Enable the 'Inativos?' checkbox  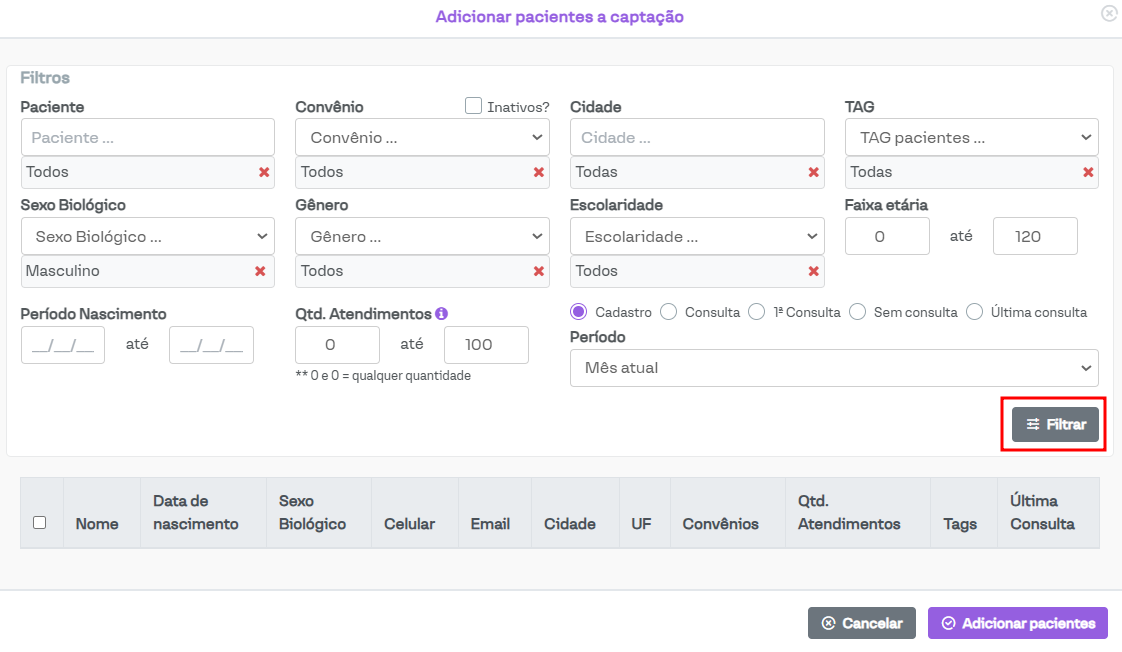click(x=474, y=106)
